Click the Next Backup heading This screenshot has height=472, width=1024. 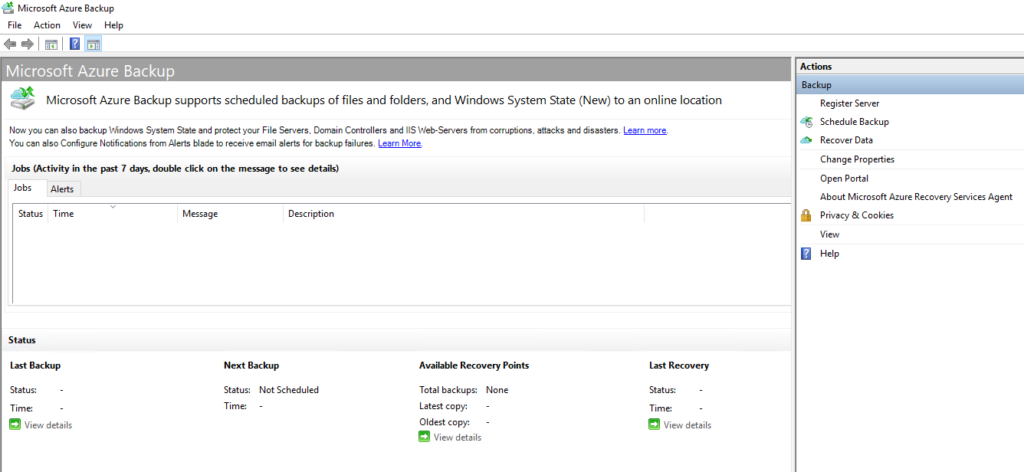tap(251, 366)
